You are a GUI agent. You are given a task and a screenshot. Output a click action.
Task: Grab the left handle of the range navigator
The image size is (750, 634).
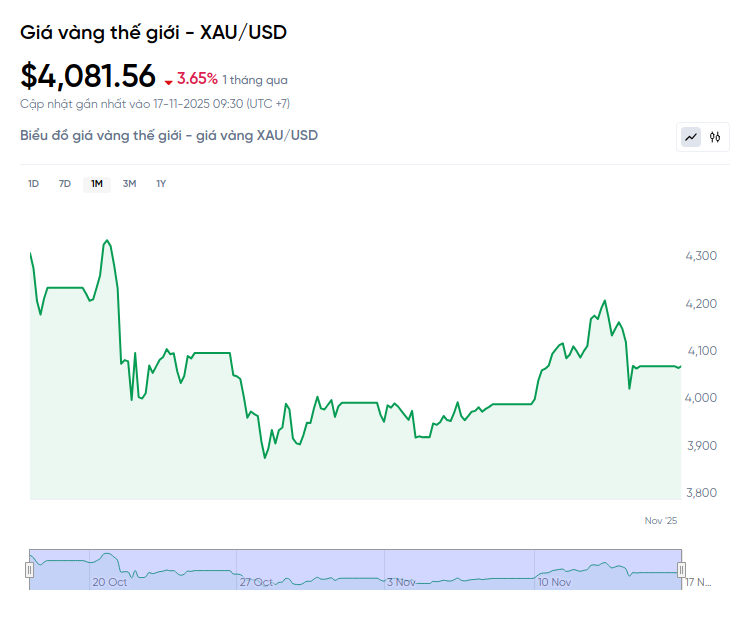[x=29, y=570]
